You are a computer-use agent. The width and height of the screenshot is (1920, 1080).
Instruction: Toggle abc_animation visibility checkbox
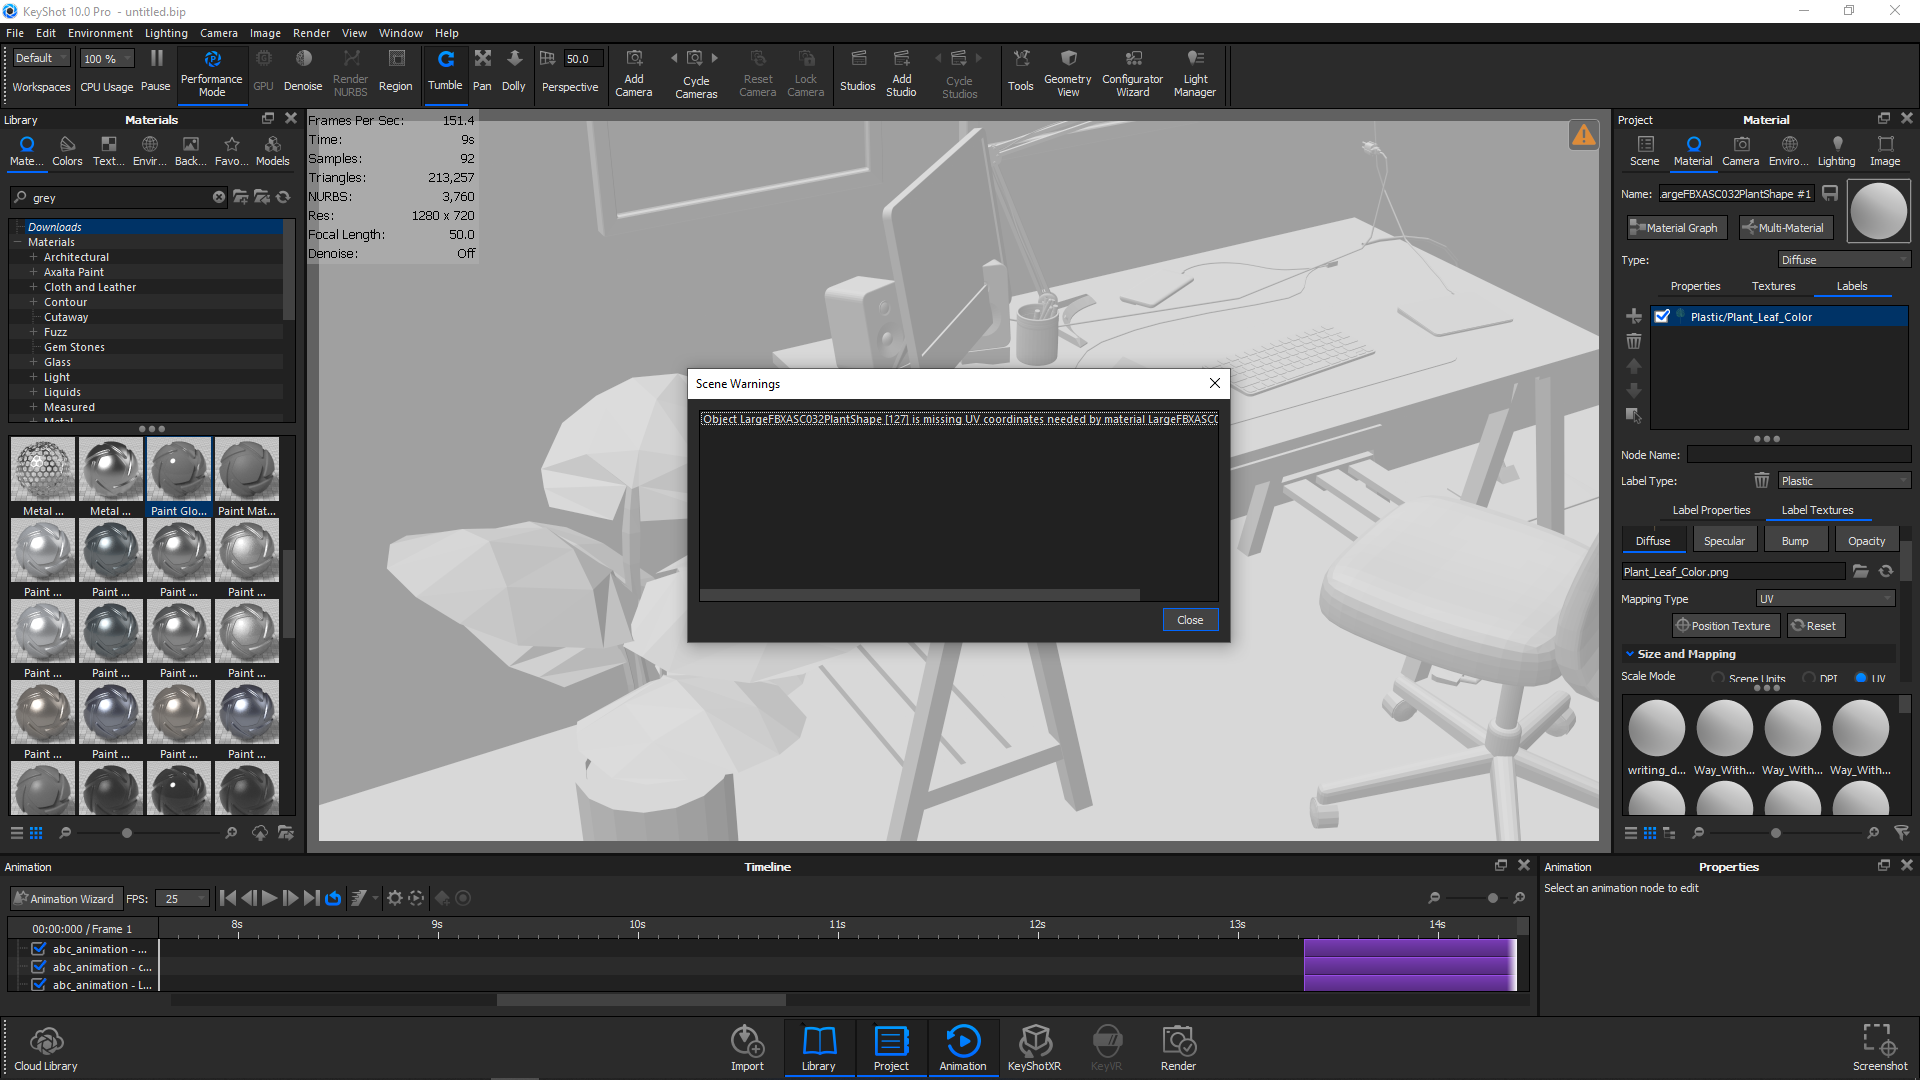36,948
